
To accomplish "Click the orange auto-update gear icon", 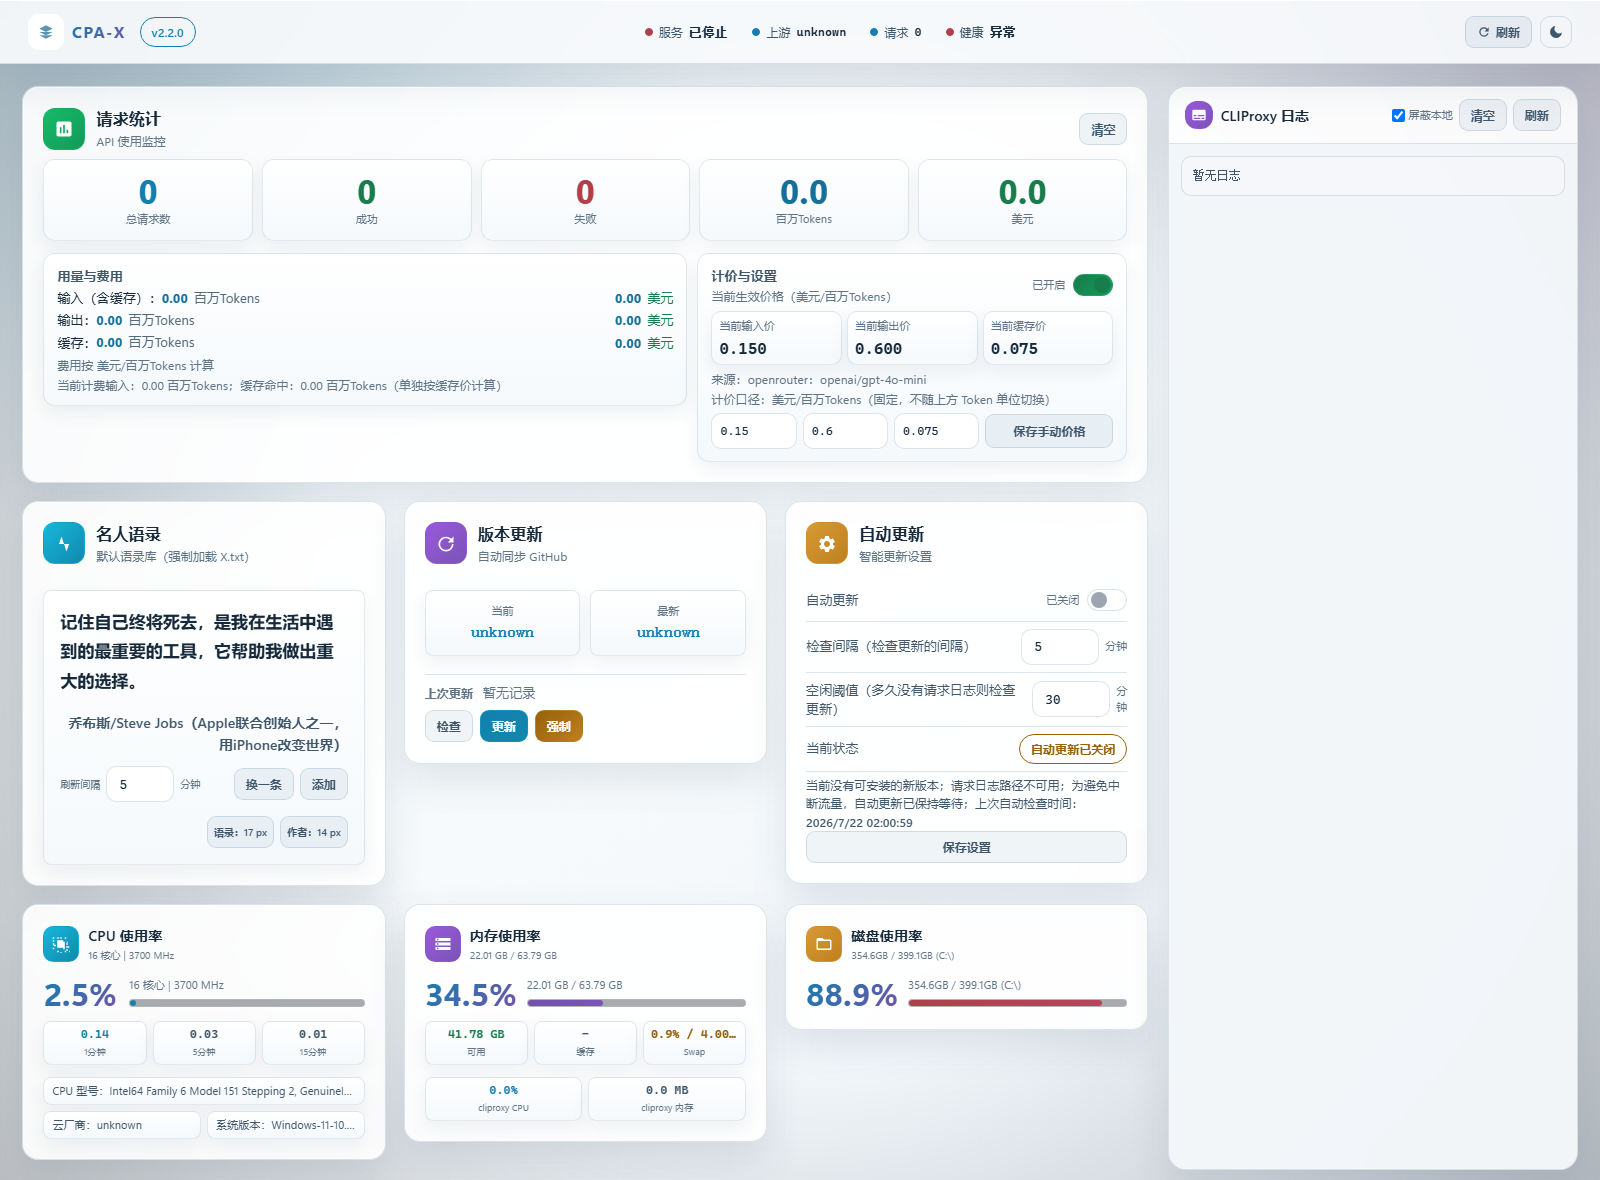I will (827, 543).
